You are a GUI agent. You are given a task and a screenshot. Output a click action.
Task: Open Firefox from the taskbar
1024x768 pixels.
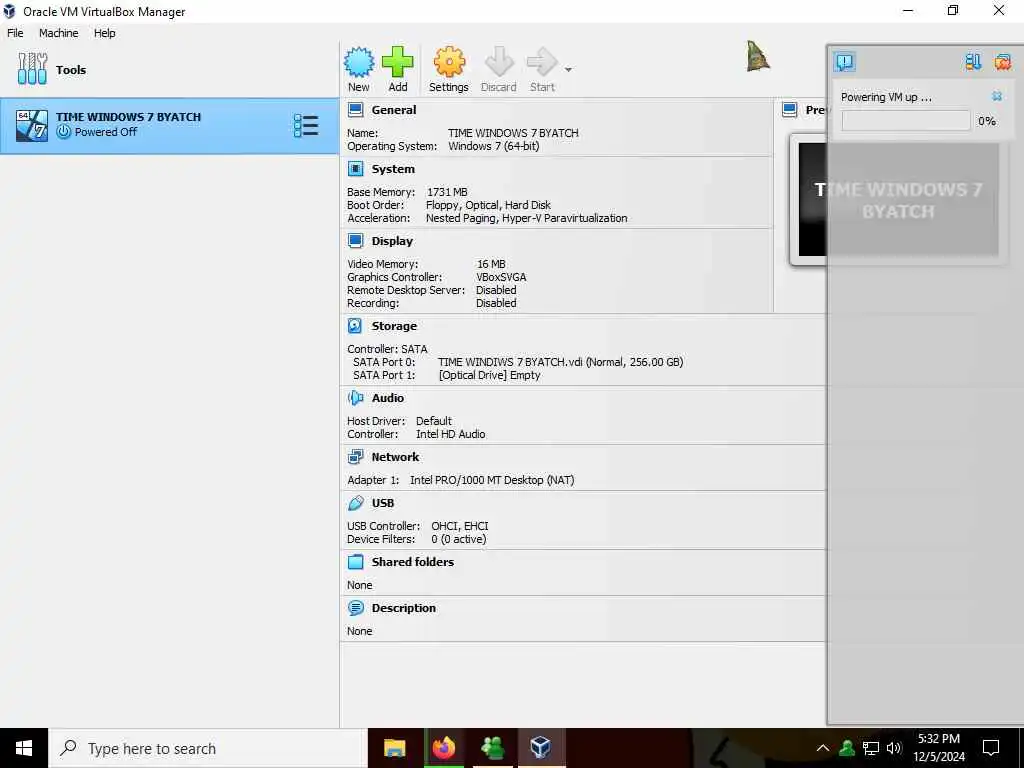tap(444, 748)
